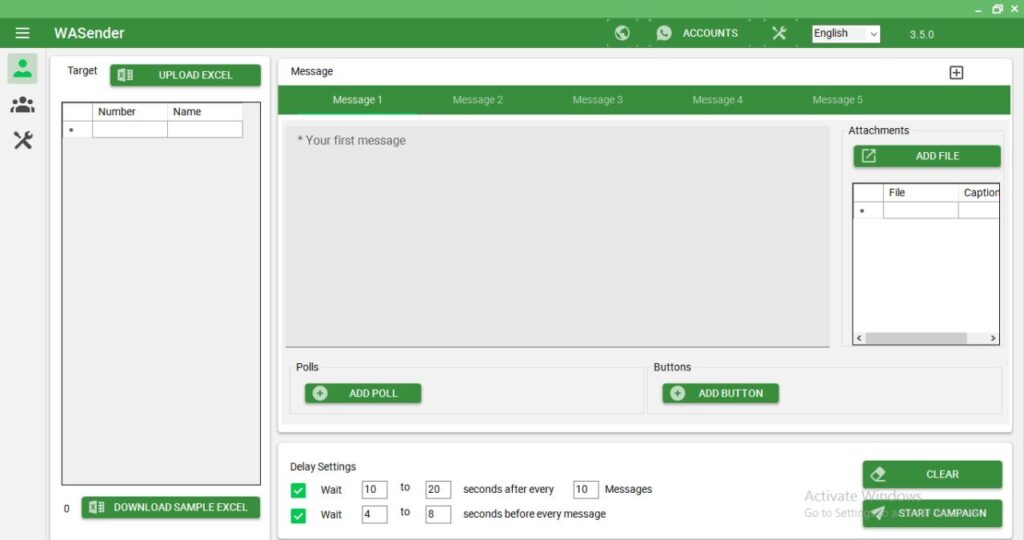The image size is (1024, 540).
Task: Switch to Message 5 tab
Action: [x=837, y=100]
